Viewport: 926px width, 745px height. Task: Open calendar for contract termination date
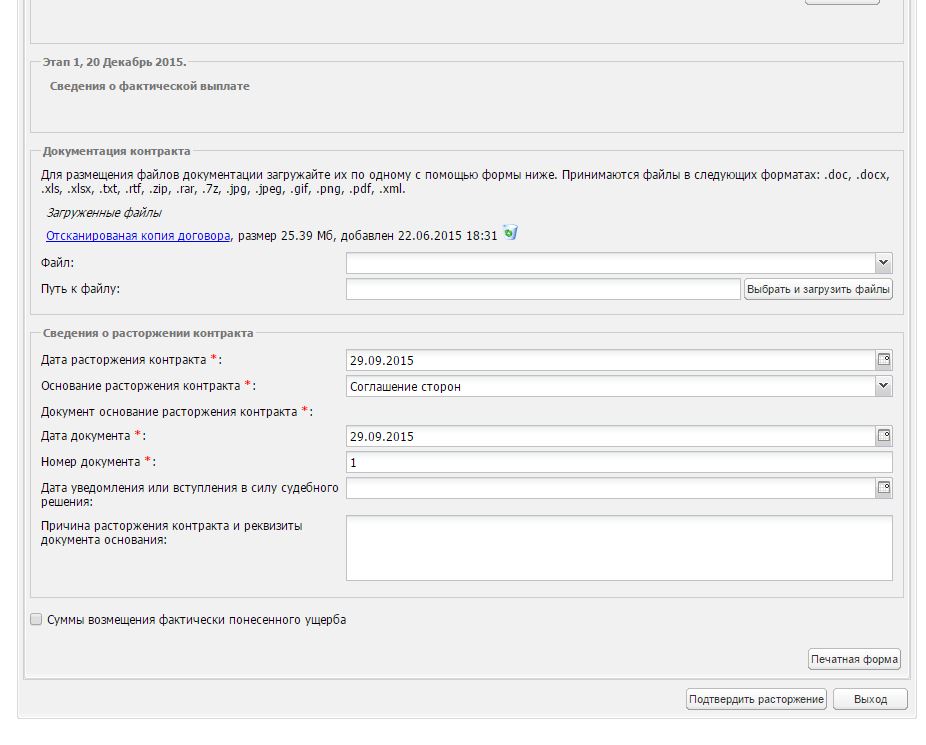[883, 360]
